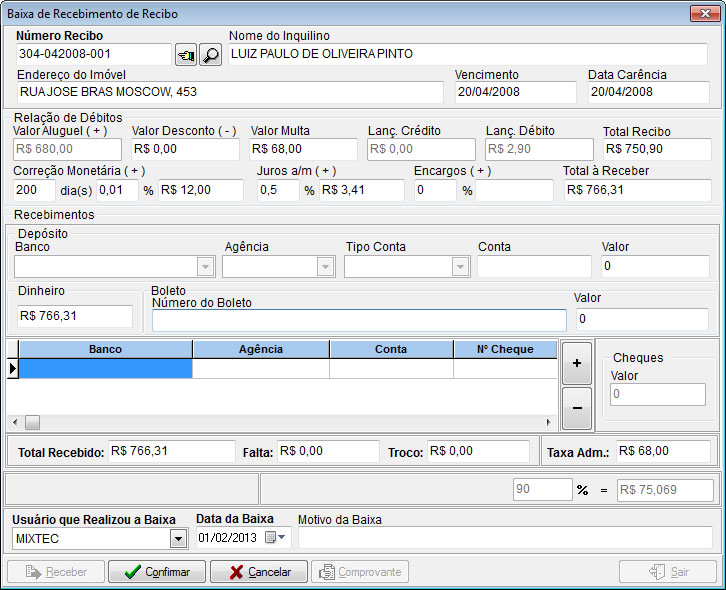Click the grid's horizontal scrollbar right arrow
The height and width of the screenshot is (590, 726).
(x=548, y=422)
